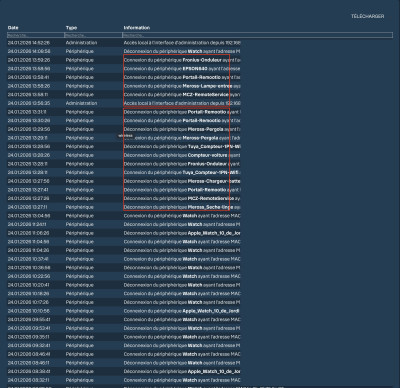This screenshot has width=400, height=388.
Task: Click the TÉLÉCHARGER button
Action: pyautogui.click(x=367, y=16)
